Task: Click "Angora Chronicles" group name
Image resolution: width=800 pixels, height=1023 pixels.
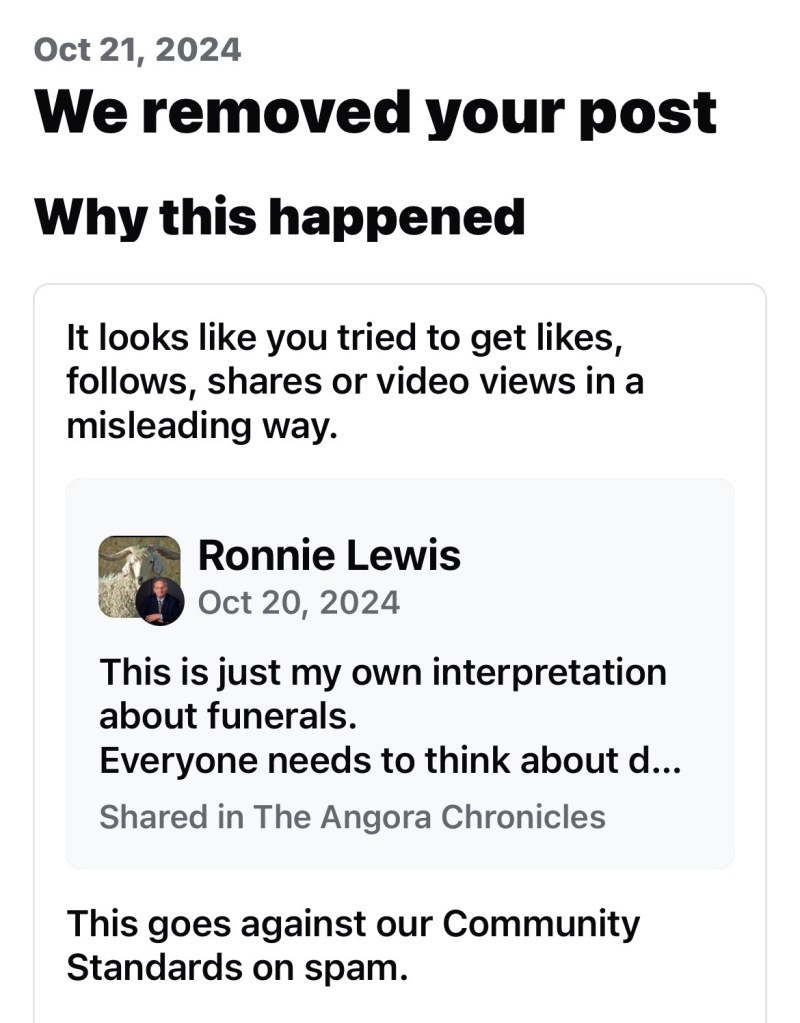Action: coord(463,816)
